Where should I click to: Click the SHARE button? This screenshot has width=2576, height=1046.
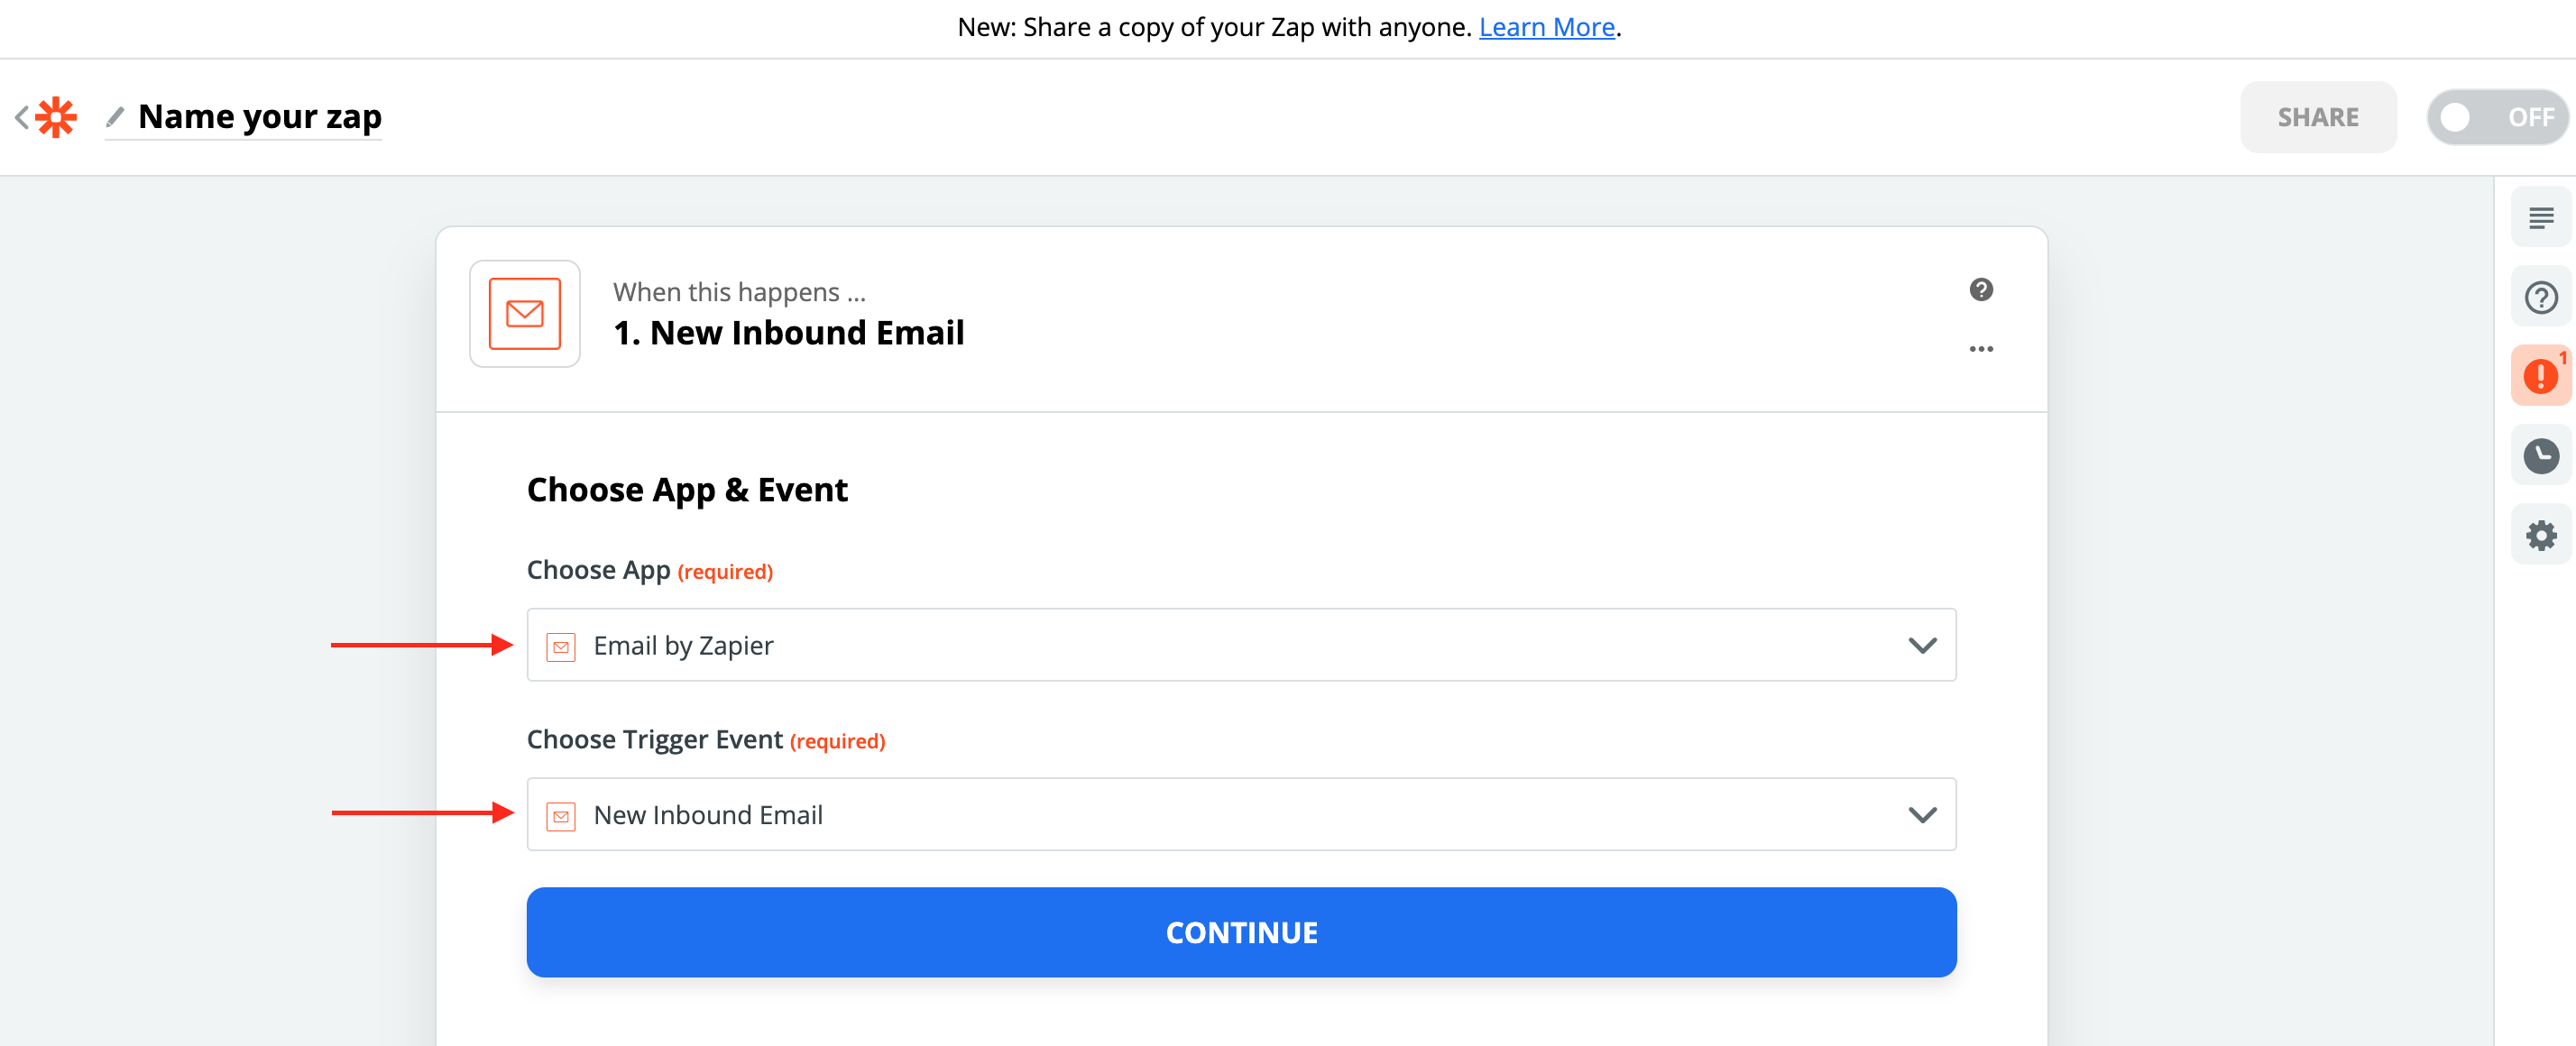[x=2317, y=117]
